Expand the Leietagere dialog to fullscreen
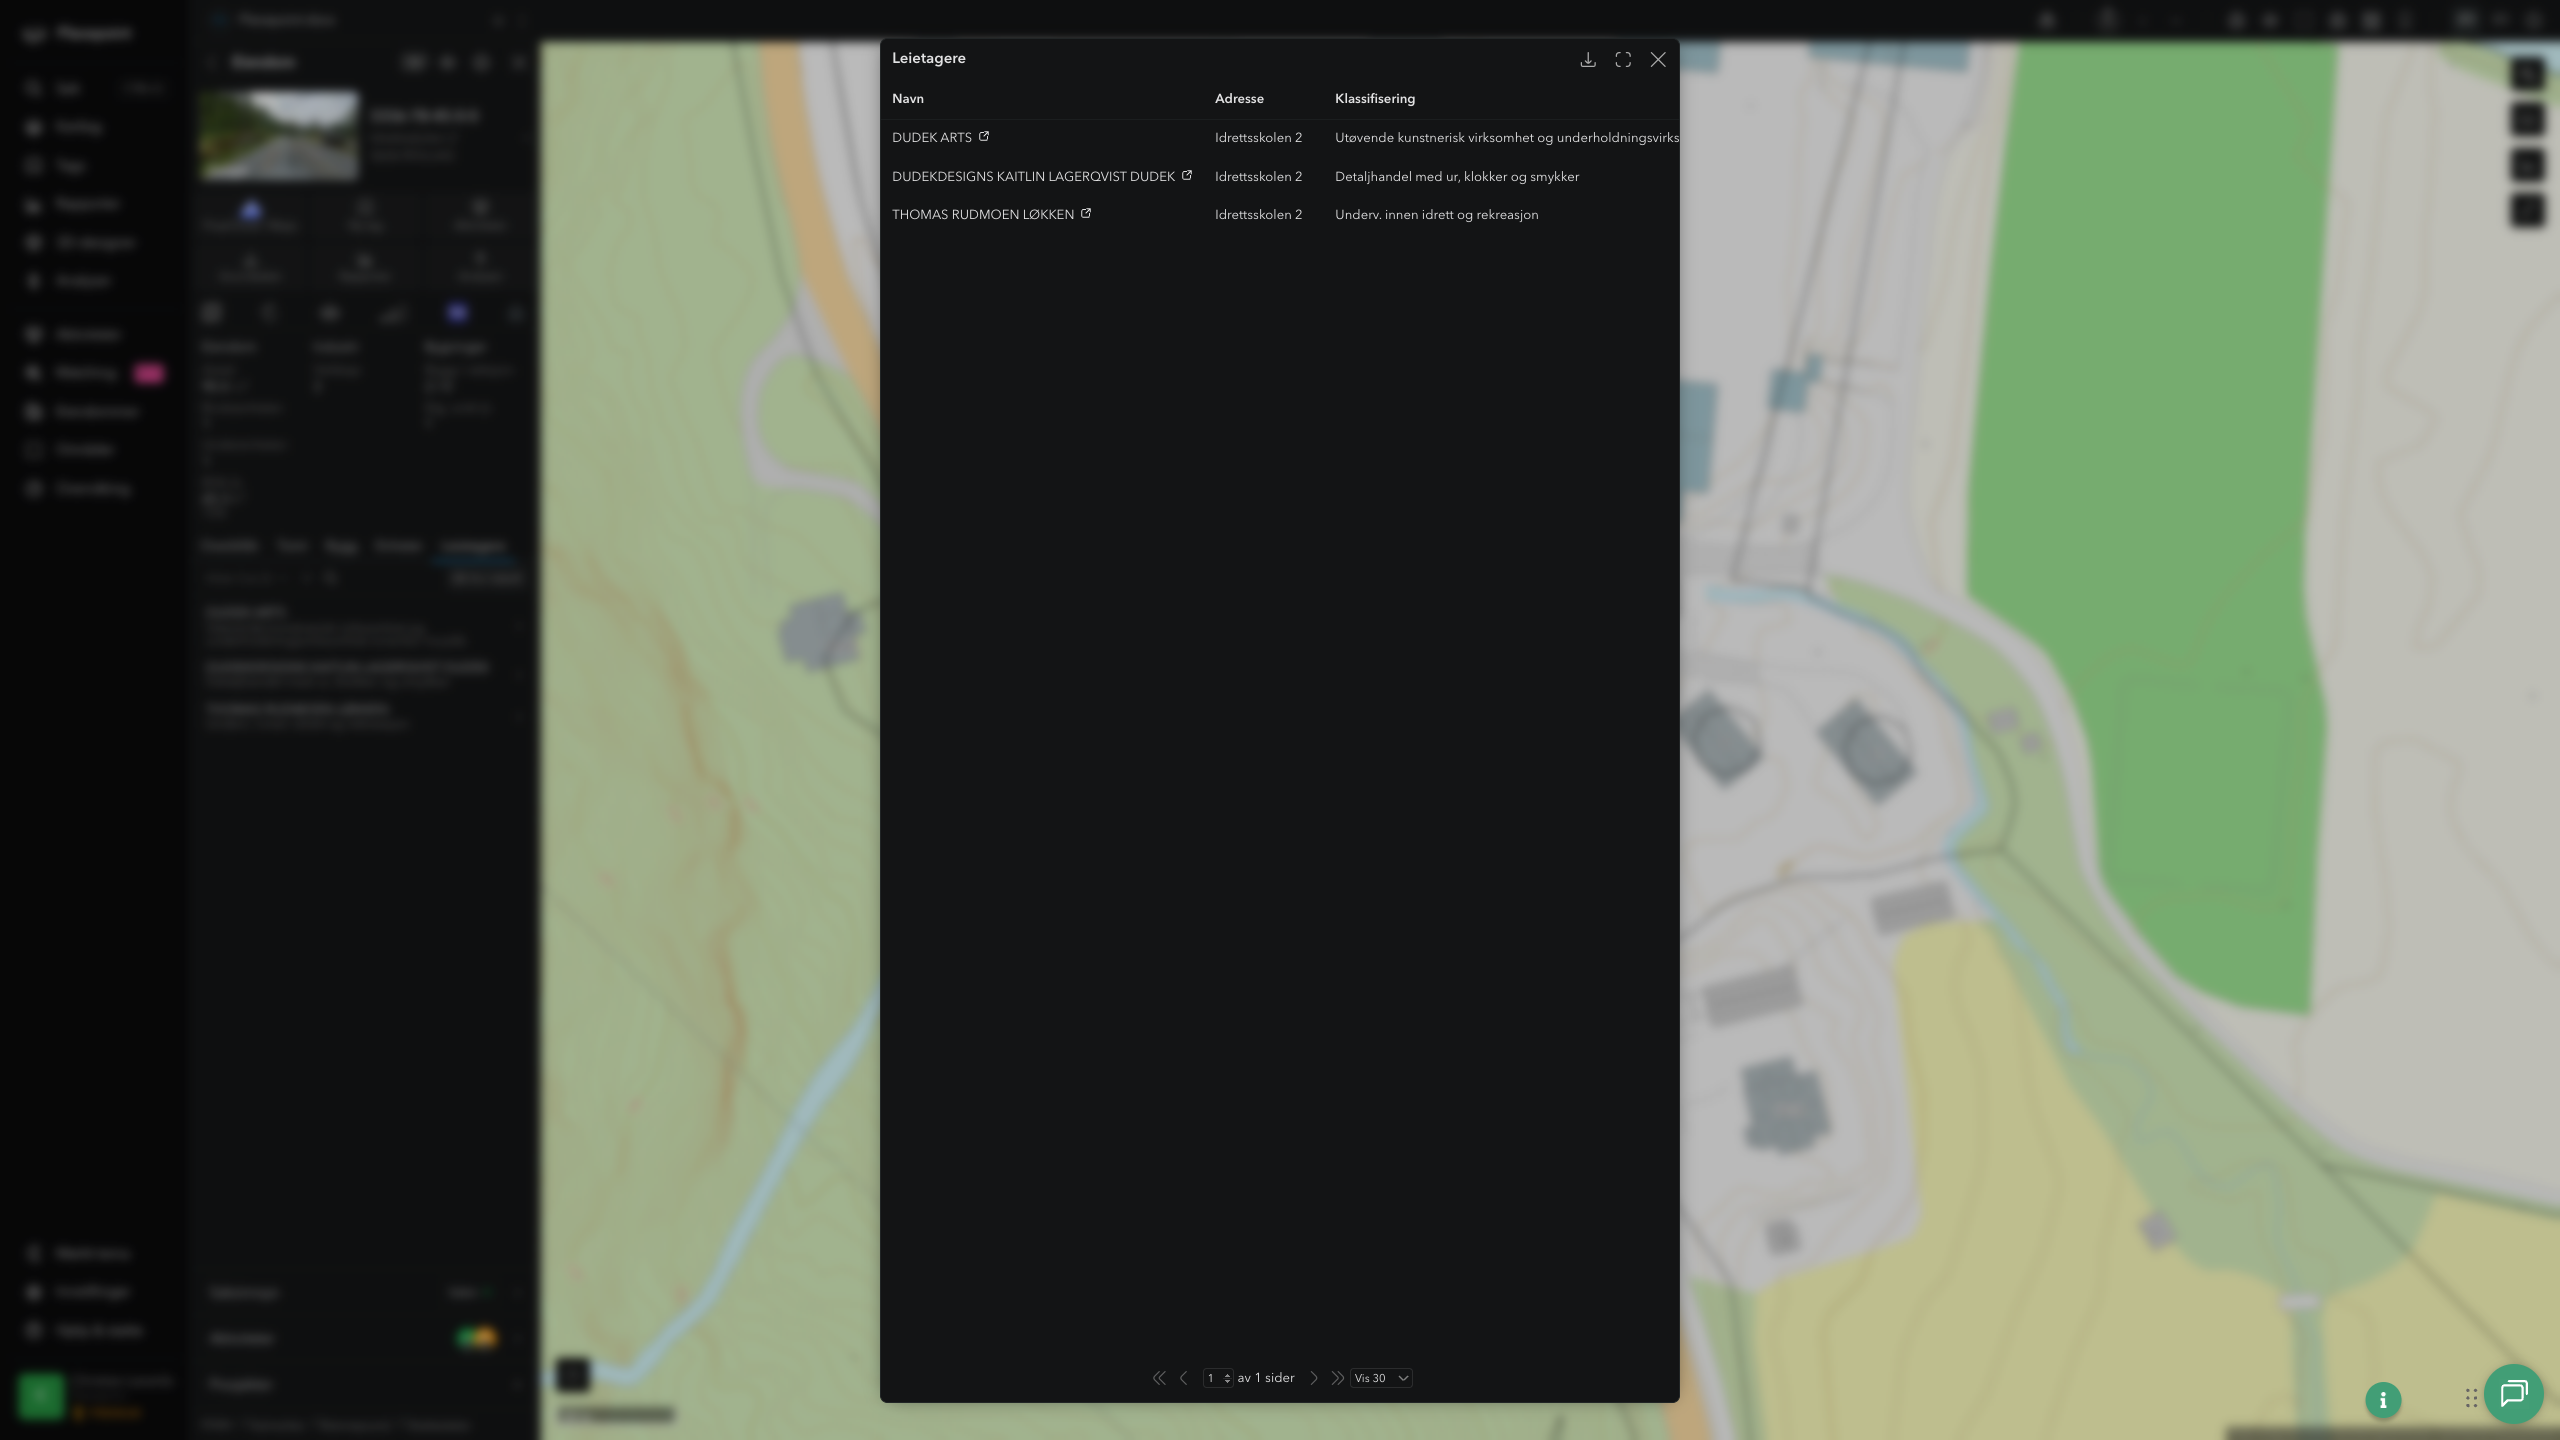This screenshot has height=1440, width=2560. coord(1623,60)
